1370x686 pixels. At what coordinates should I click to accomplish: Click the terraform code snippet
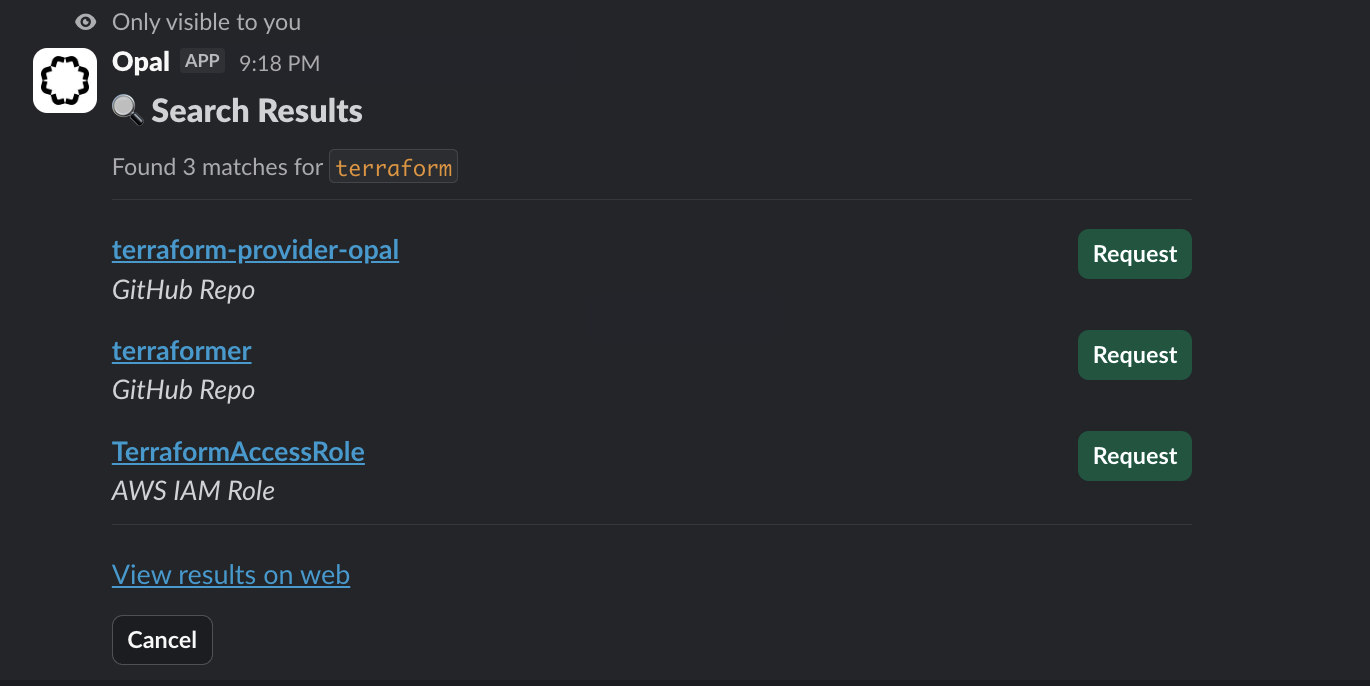point(393,166)
